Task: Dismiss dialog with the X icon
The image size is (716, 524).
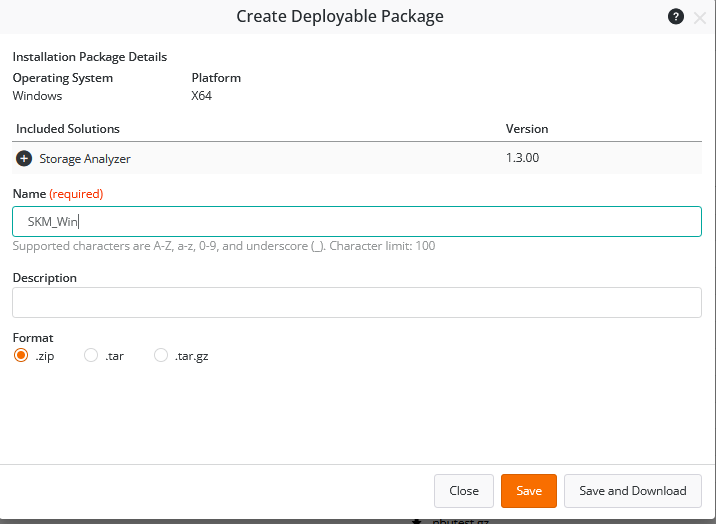Action: (699, 17)
